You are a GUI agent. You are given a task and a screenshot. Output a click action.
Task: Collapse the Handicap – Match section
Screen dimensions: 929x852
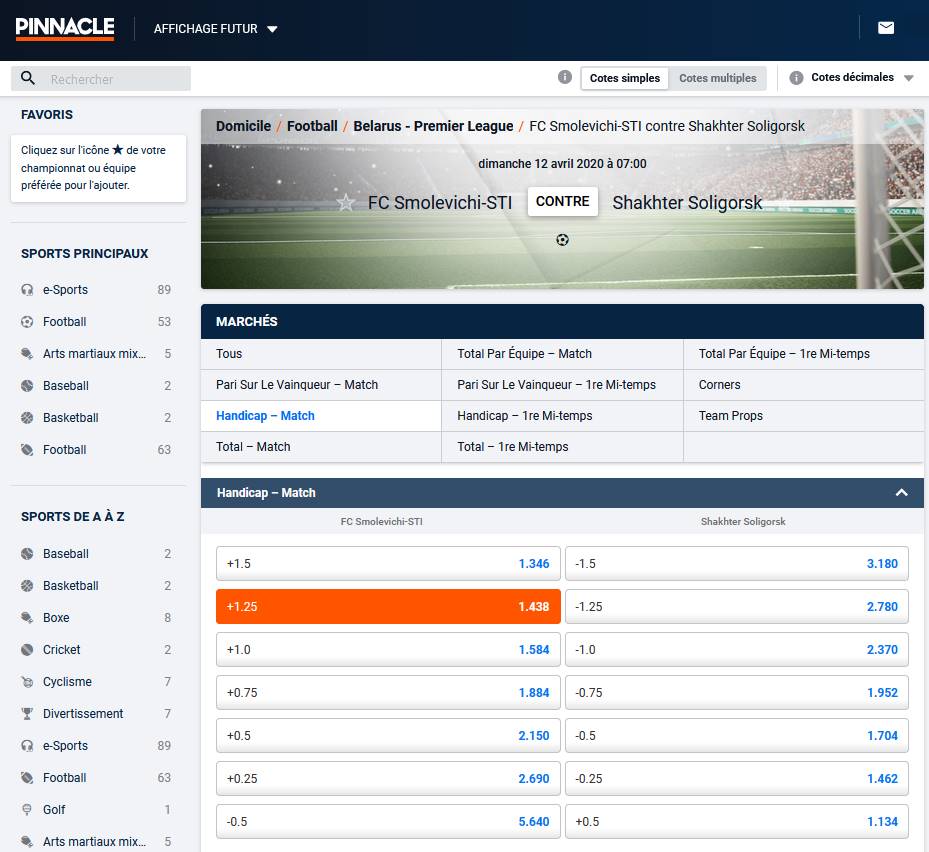(x=901, y=493)
